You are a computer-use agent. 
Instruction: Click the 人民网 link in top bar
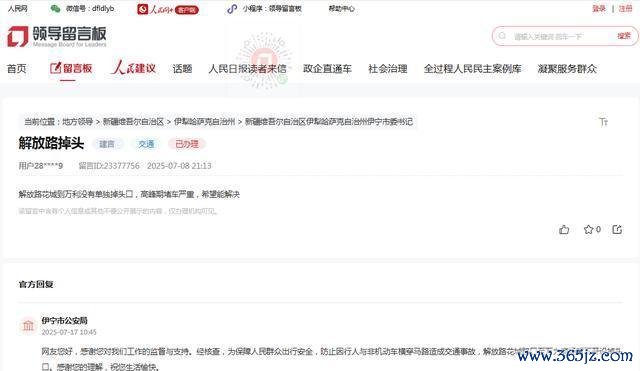(x=18, y=9)
